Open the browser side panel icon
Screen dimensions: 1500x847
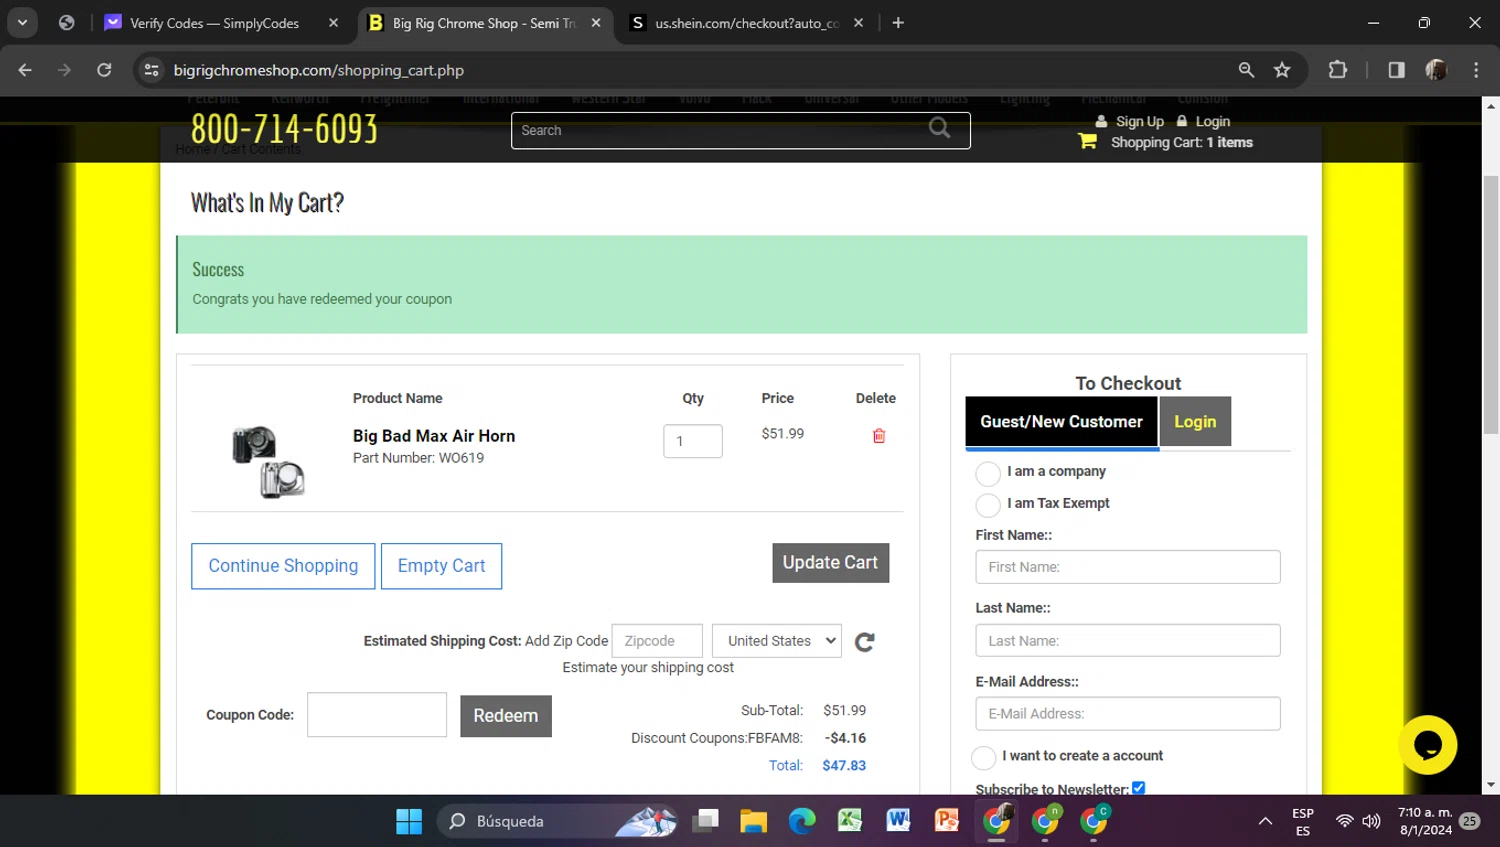click(1396, 70)
